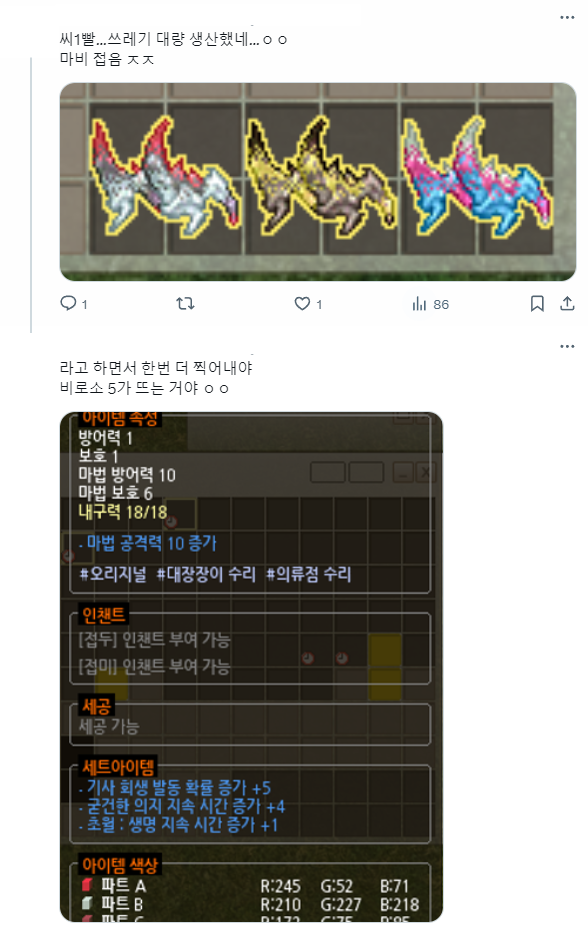Click the share icon on first tweet
The image size is (588, 928).
(567, 304)
